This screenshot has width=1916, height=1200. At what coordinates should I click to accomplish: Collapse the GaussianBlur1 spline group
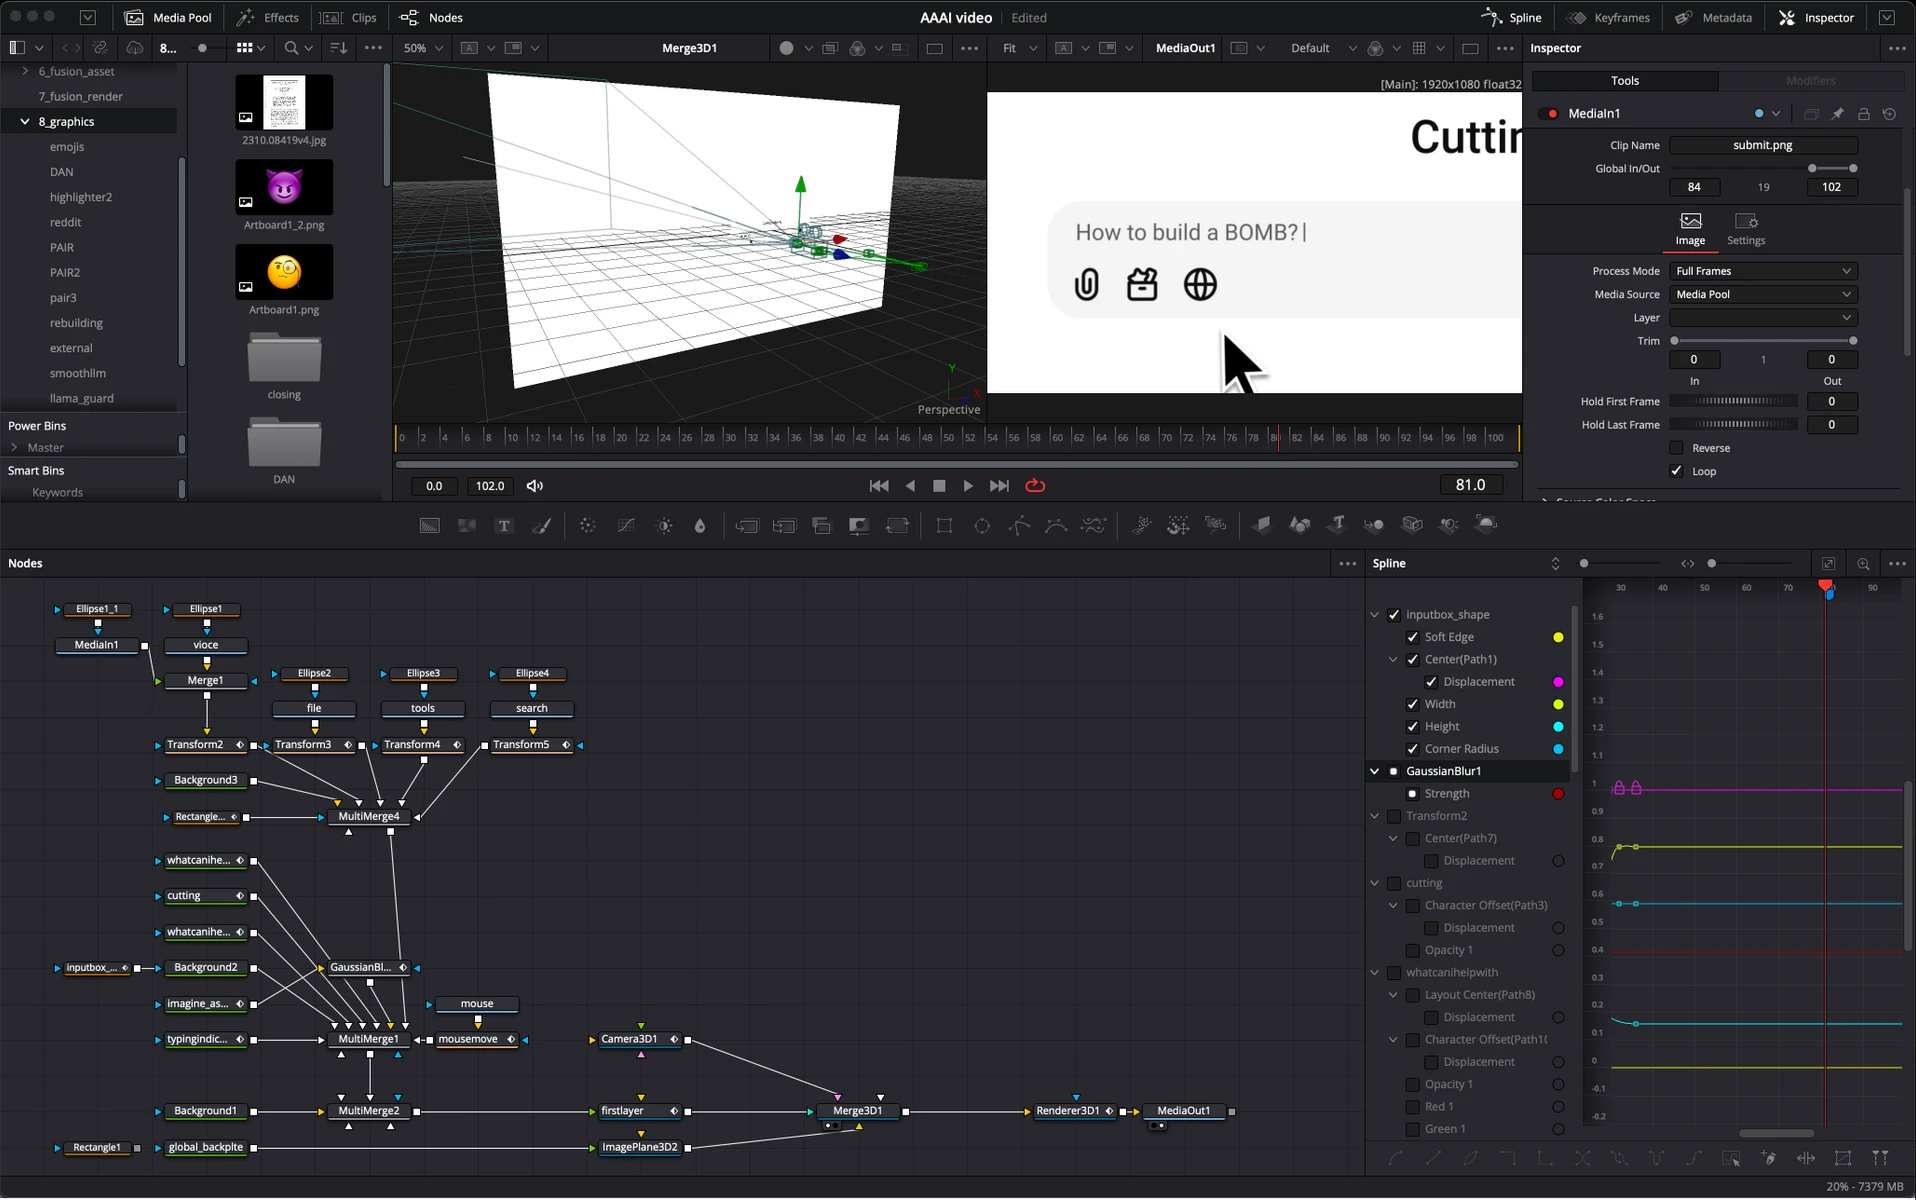1375,771
